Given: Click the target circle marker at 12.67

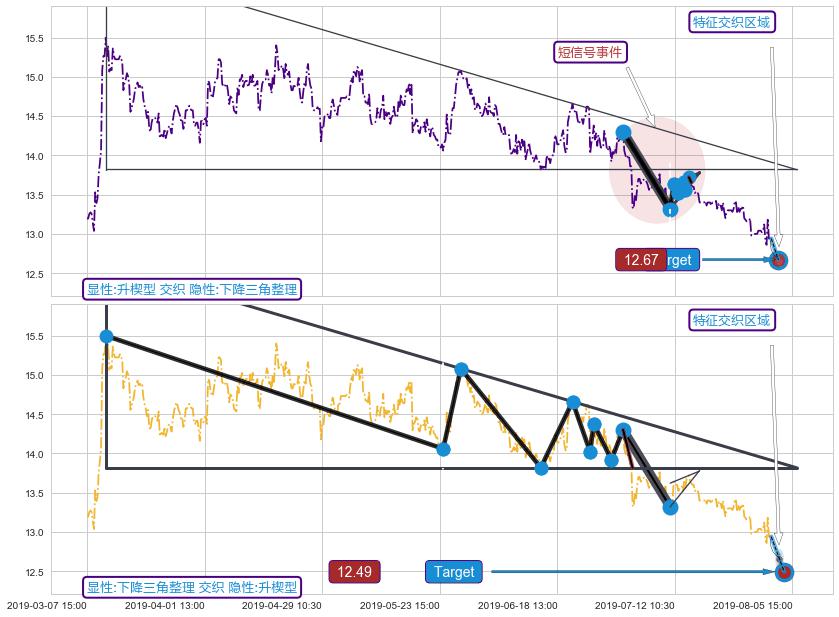Looking at the screenshot, I should 778,260.
